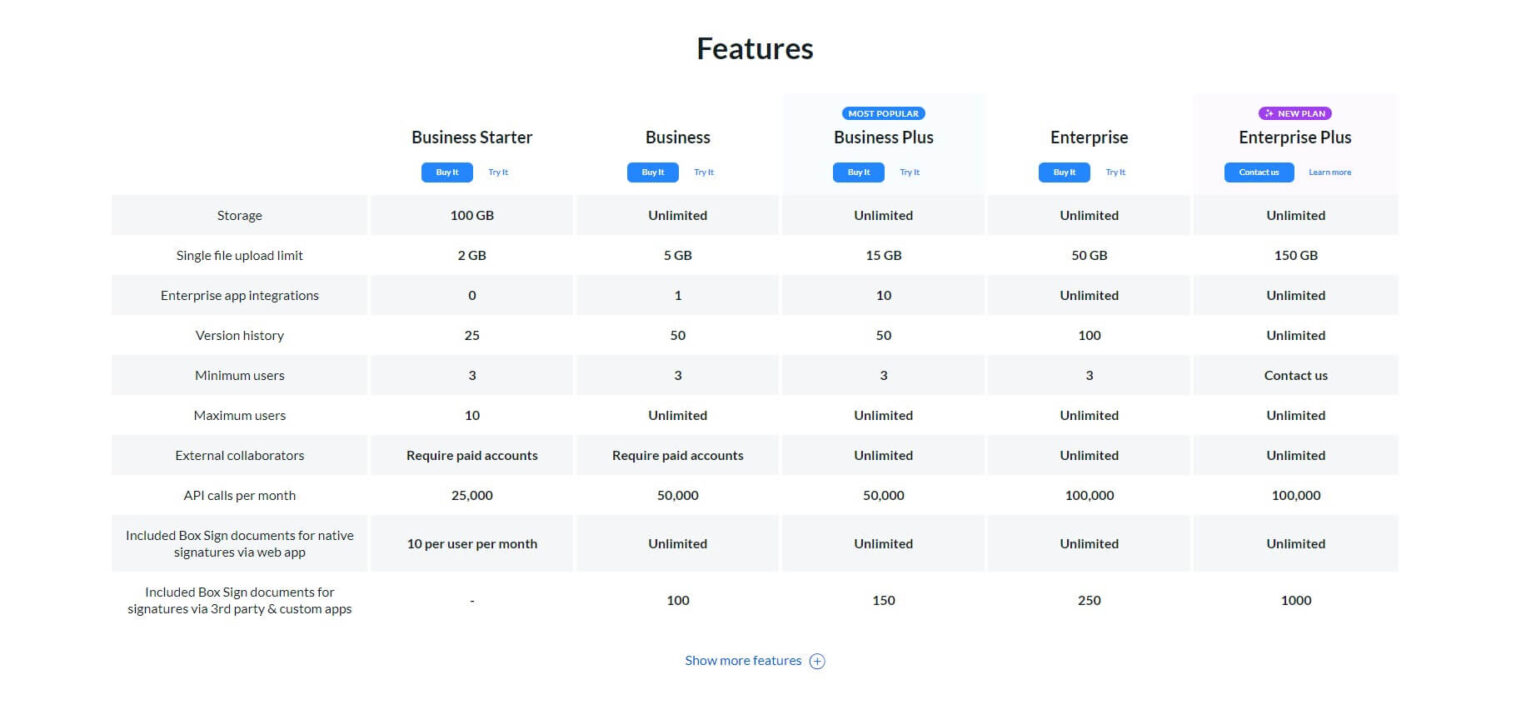This screenshot has width=1536, height=710.
Task: Click the sparkle icon on the NEW PLAN badge
Action: tap(1267, 113)
